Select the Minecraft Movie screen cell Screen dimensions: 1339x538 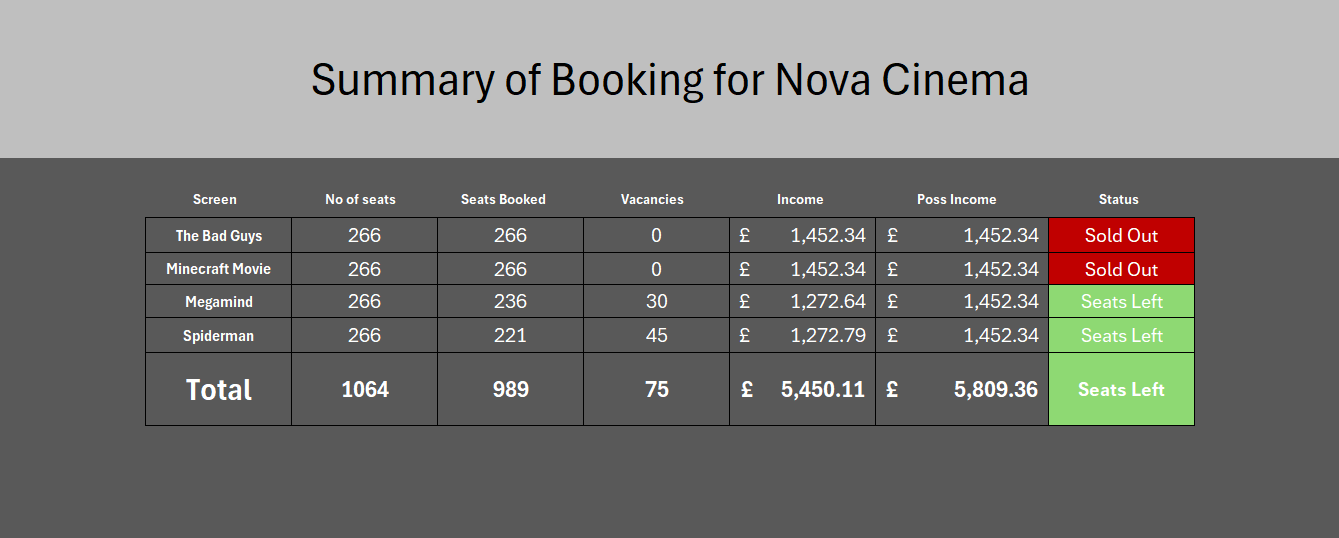coord(219,269)
